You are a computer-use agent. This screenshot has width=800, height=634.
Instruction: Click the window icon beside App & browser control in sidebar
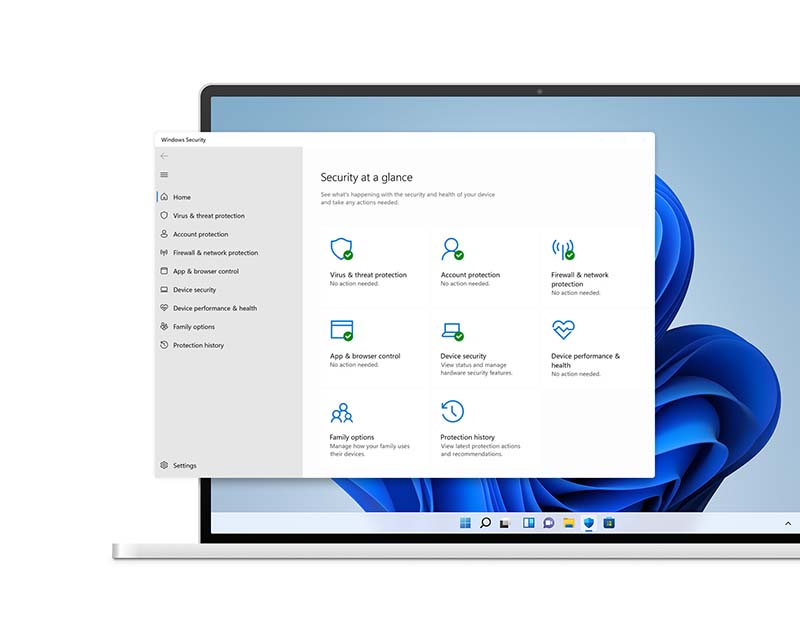coord(164,271)
